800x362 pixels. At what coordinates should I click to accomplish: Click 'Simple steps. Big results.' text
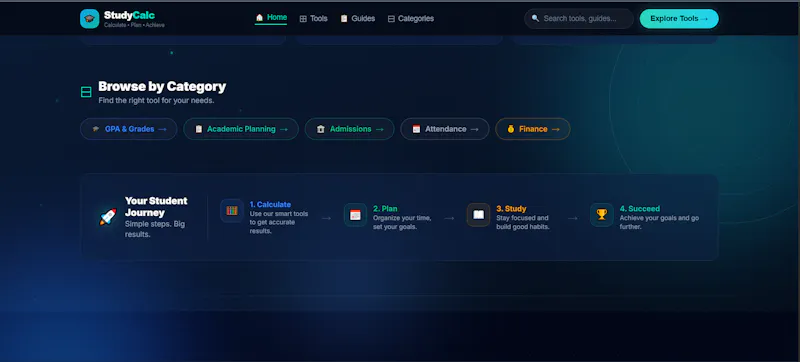click(155, 229)
